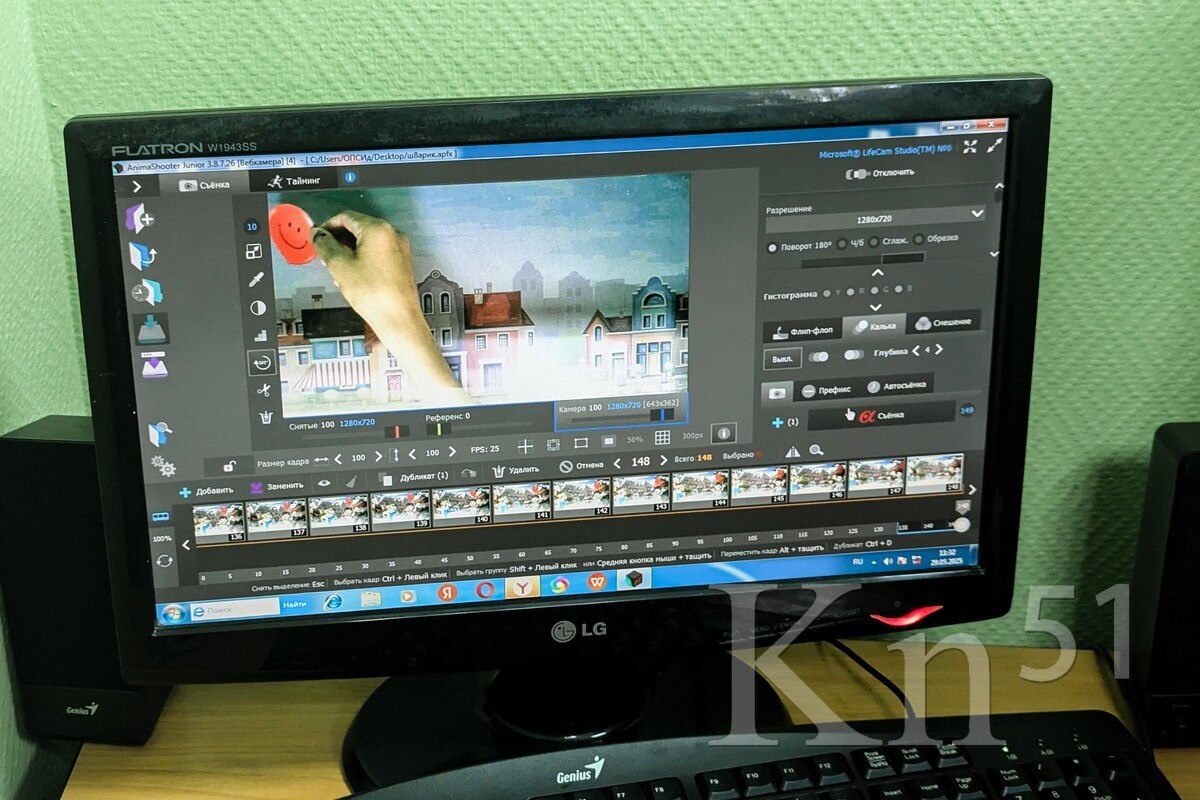Switch to the Тайминг tab
This screenshot has height=800, width=1200.
293,181
